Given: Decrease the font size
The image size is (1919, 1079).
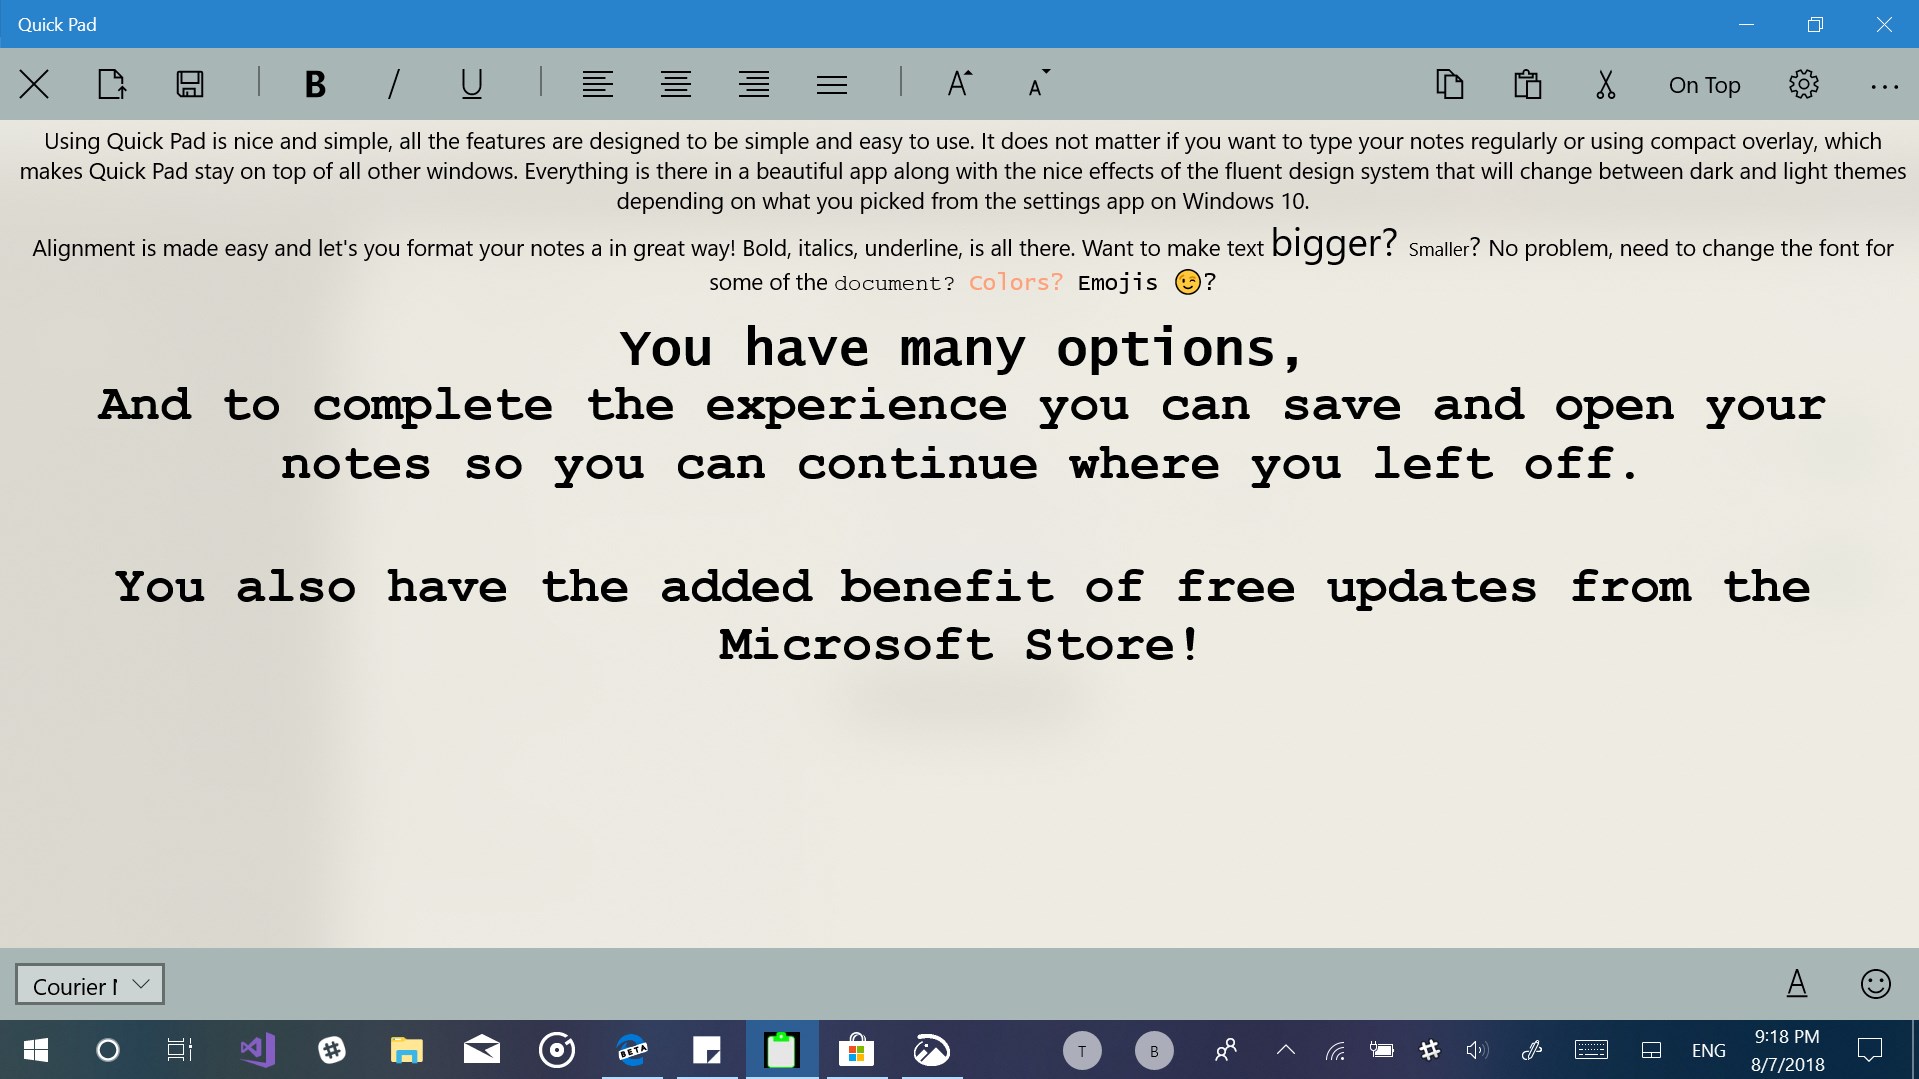Looking at the screenshot, I should tap(1039, 85).
